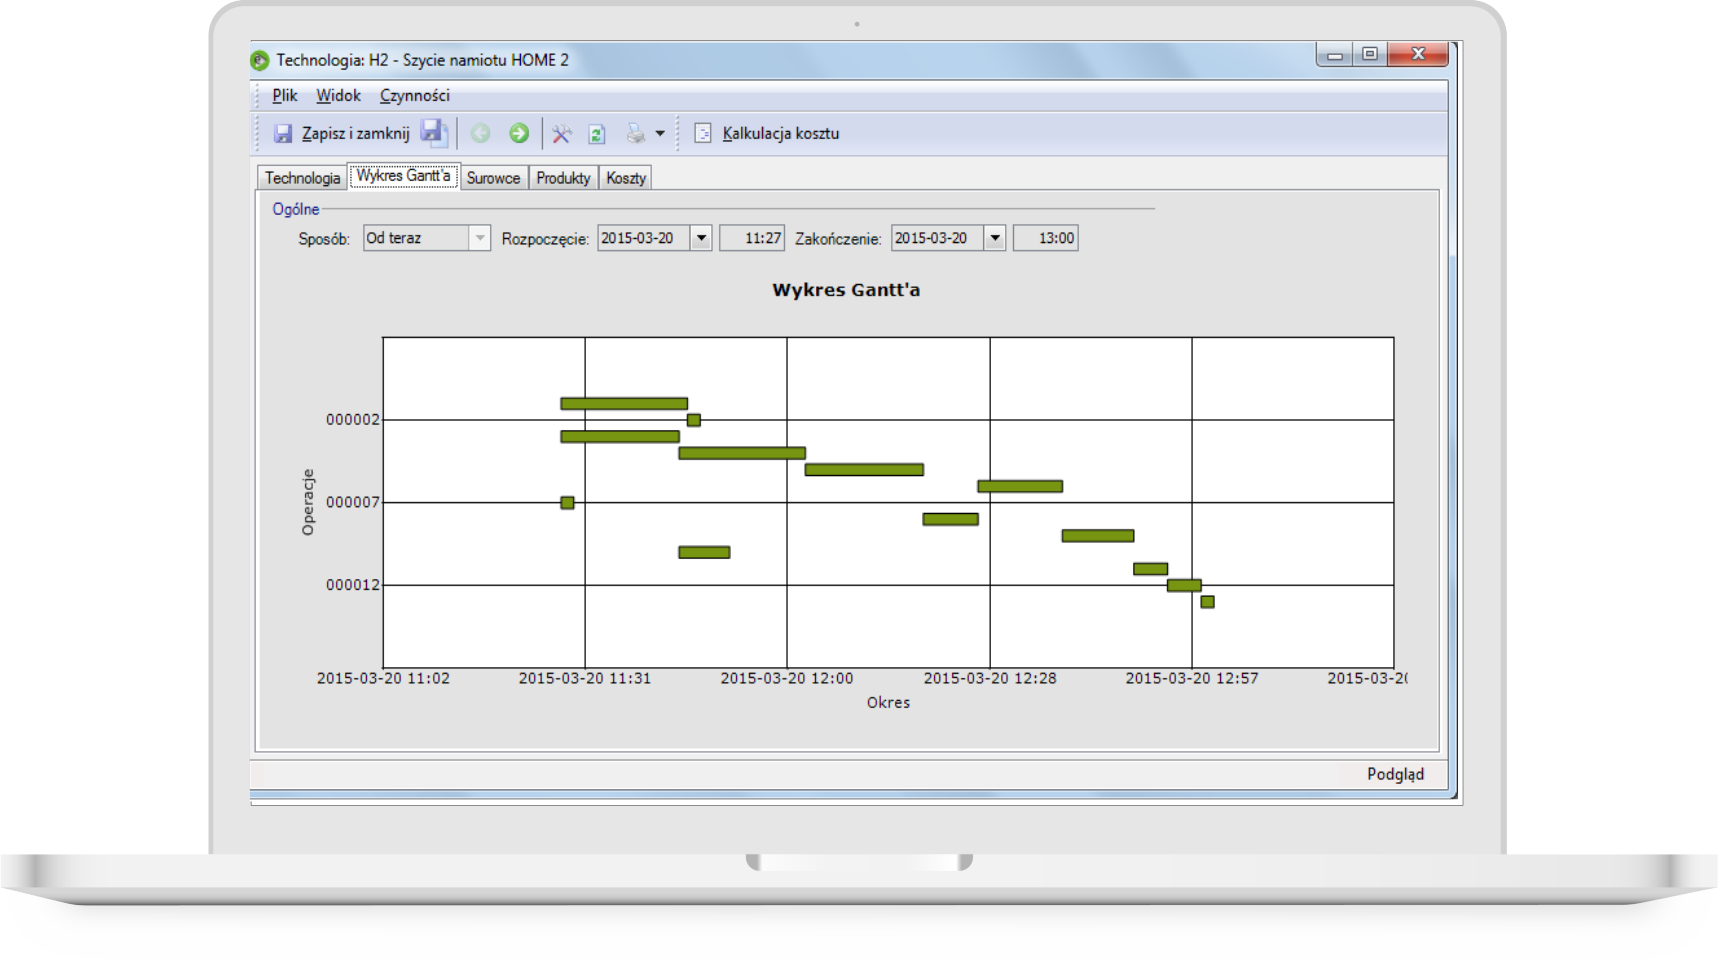This screenshot has height=967, width=1718.
Task: Click the start time field 11:27
Action: pyautogui.click(x=752, y=238)
